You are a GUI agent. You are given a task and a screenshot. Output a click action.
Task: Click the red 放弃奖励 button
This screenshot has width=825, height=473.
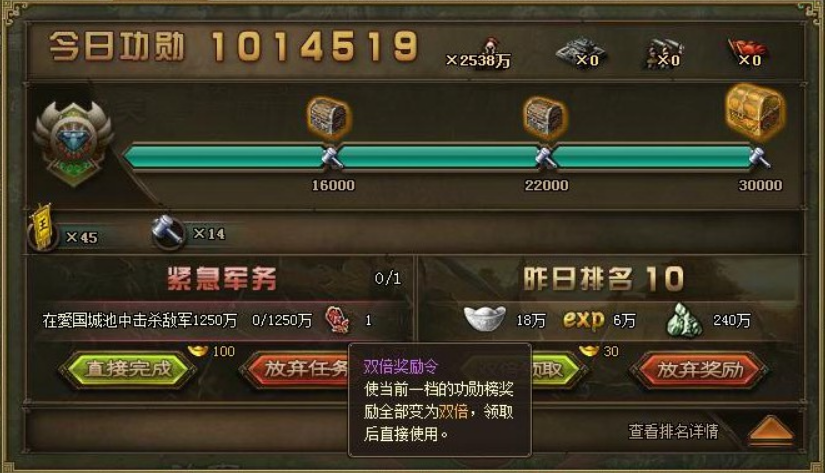700,369
